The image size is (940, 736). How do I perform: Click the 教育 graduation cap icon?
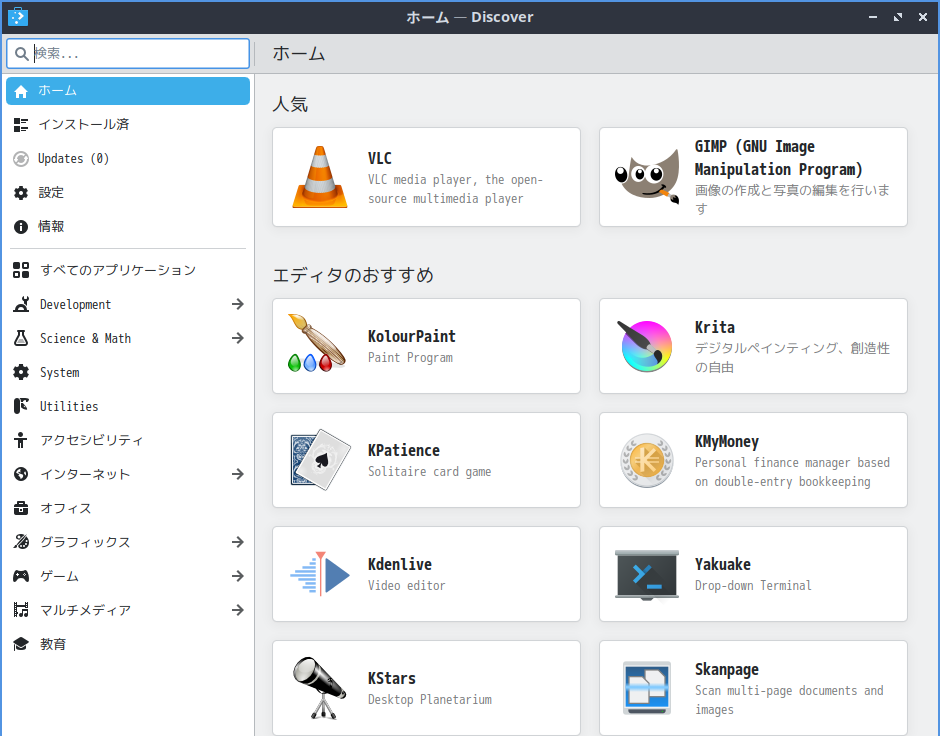click(21, 644)
